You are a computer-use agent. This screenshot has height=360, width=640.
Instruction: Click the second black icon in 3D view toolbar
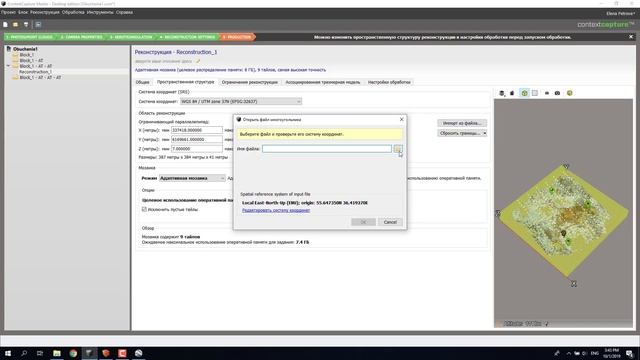512,93
